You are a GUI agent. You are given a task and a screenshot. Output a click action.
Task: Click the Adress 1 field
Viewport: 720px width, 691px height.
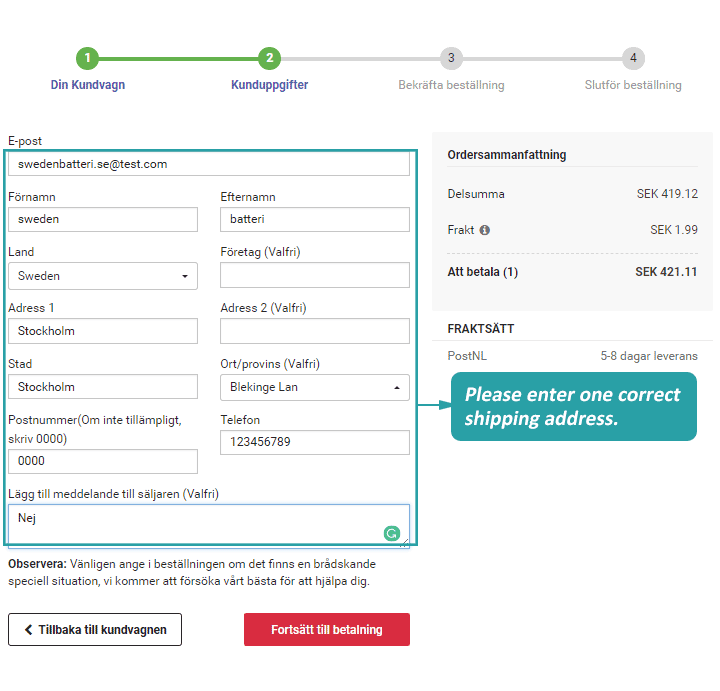(x=102, y=331)
